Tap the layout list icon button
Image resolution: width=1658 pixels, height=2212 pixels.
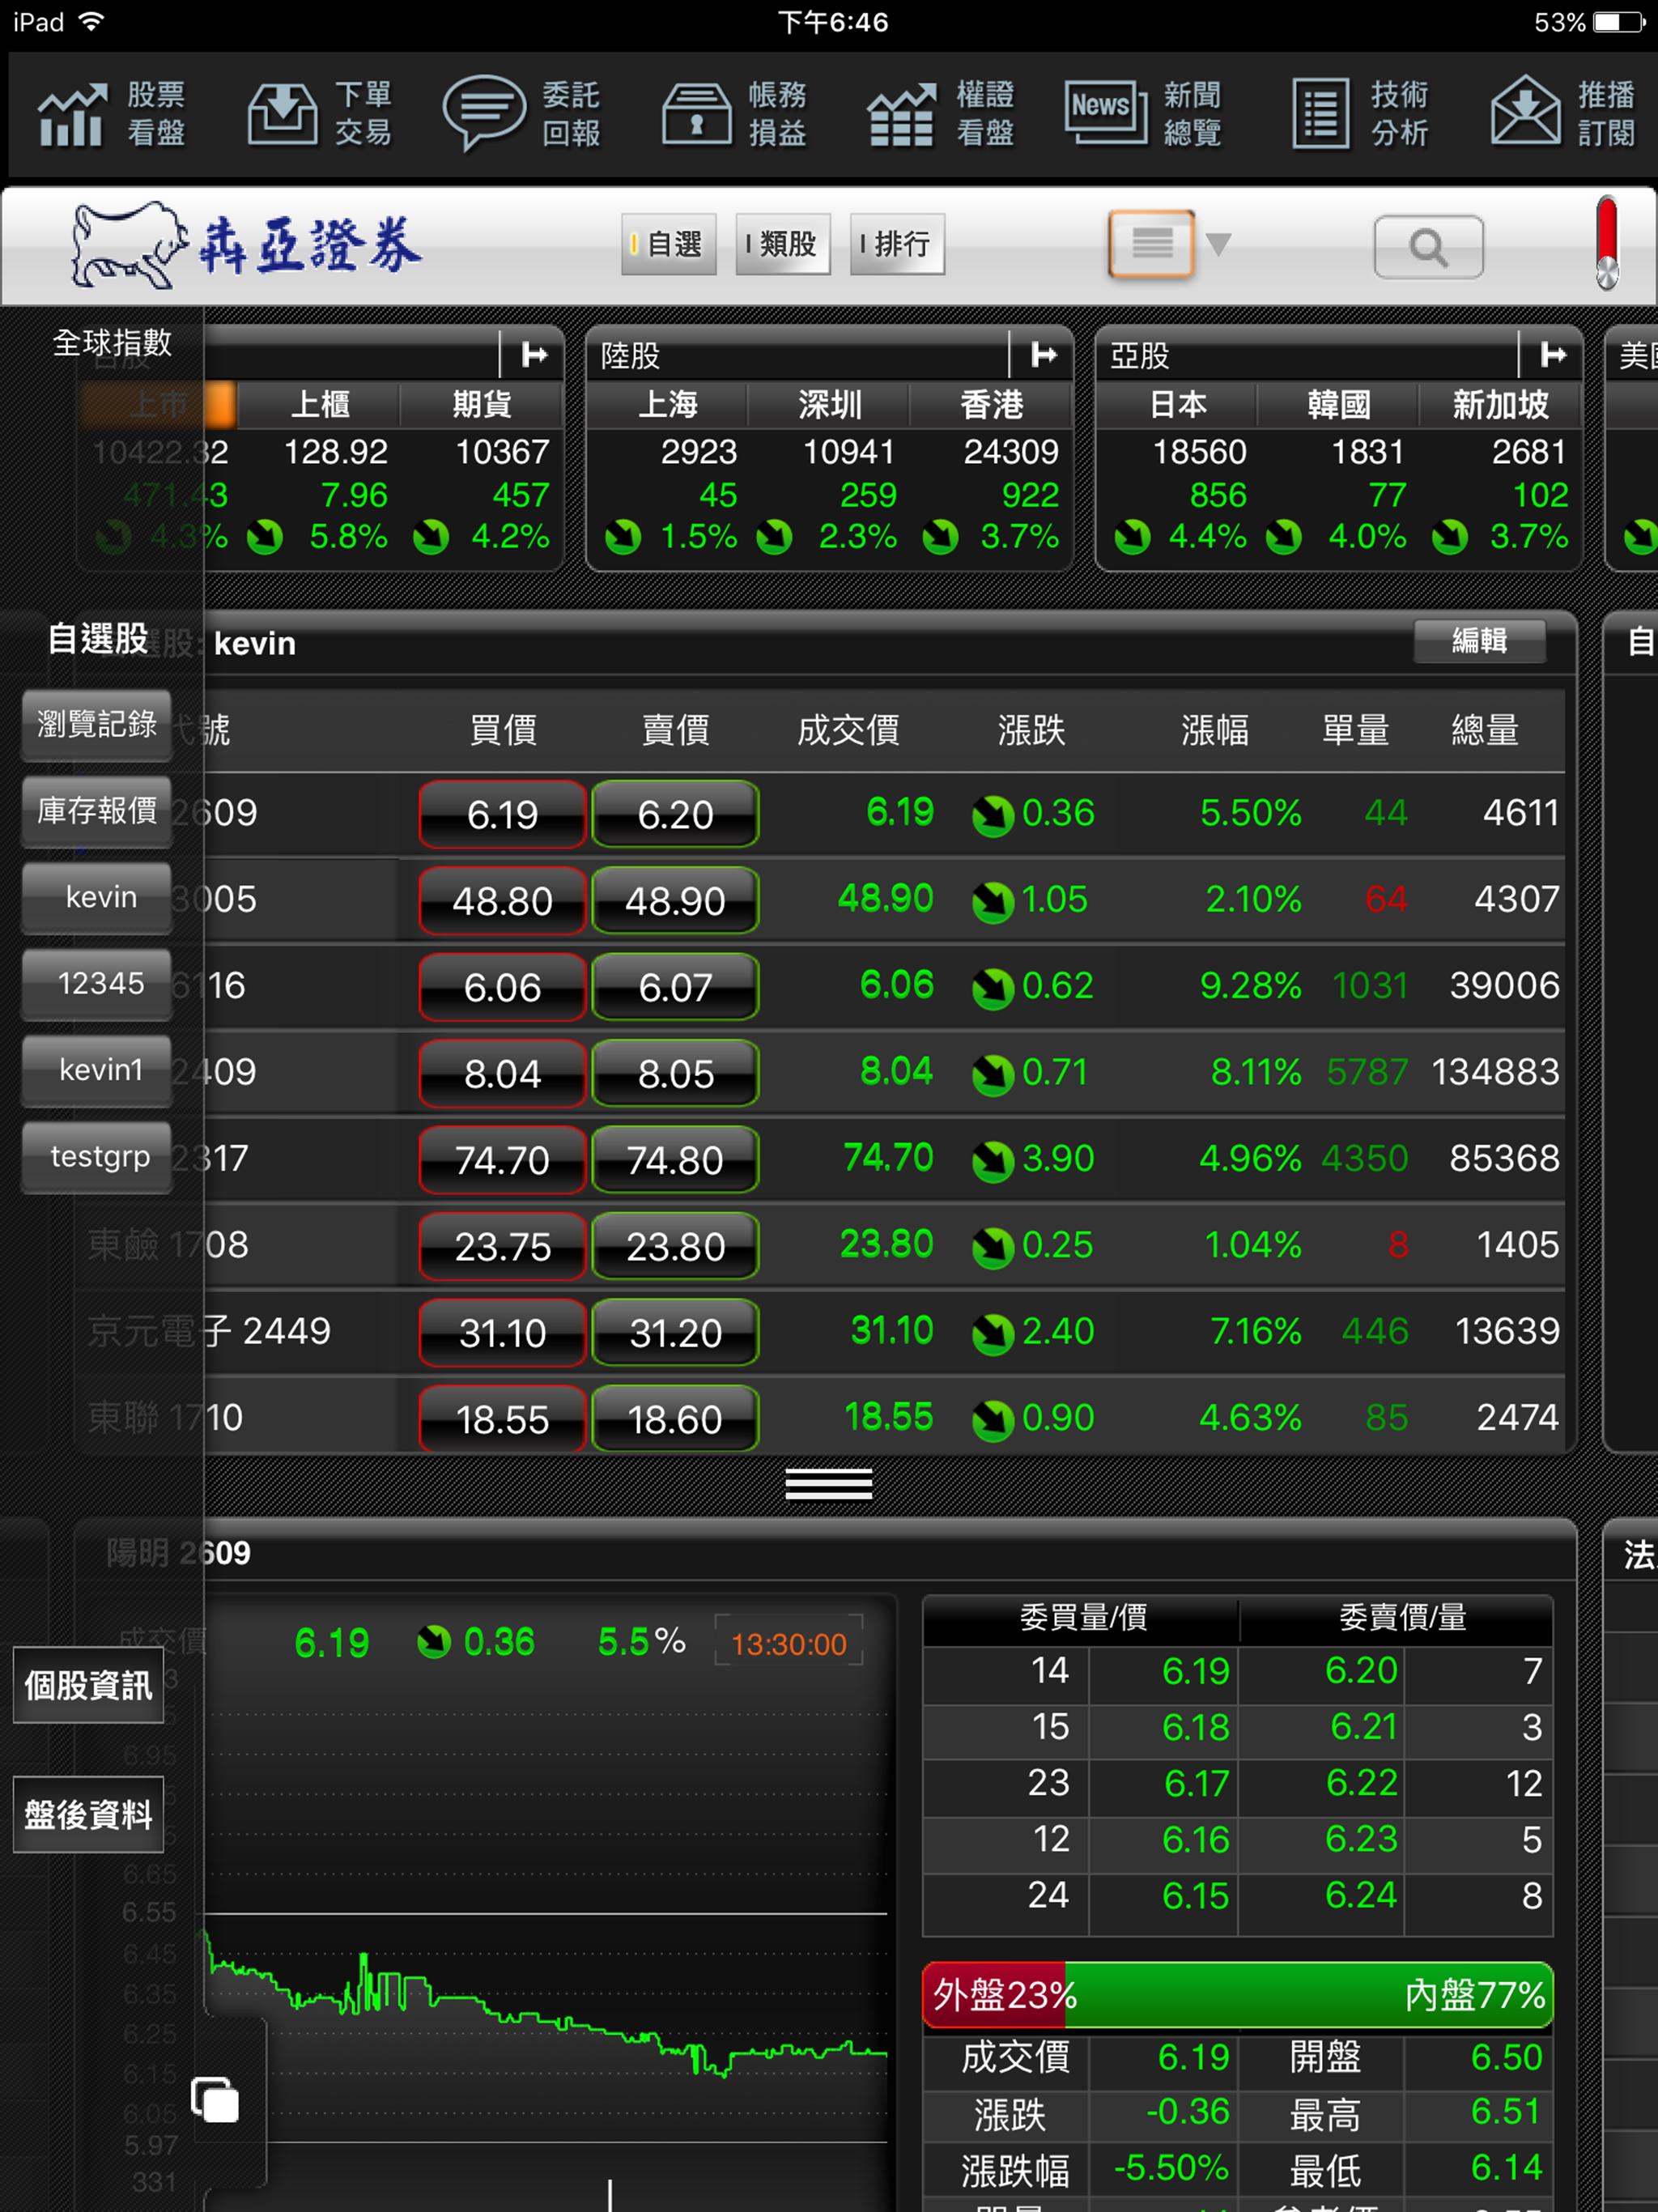click(x=1152, y=243)
